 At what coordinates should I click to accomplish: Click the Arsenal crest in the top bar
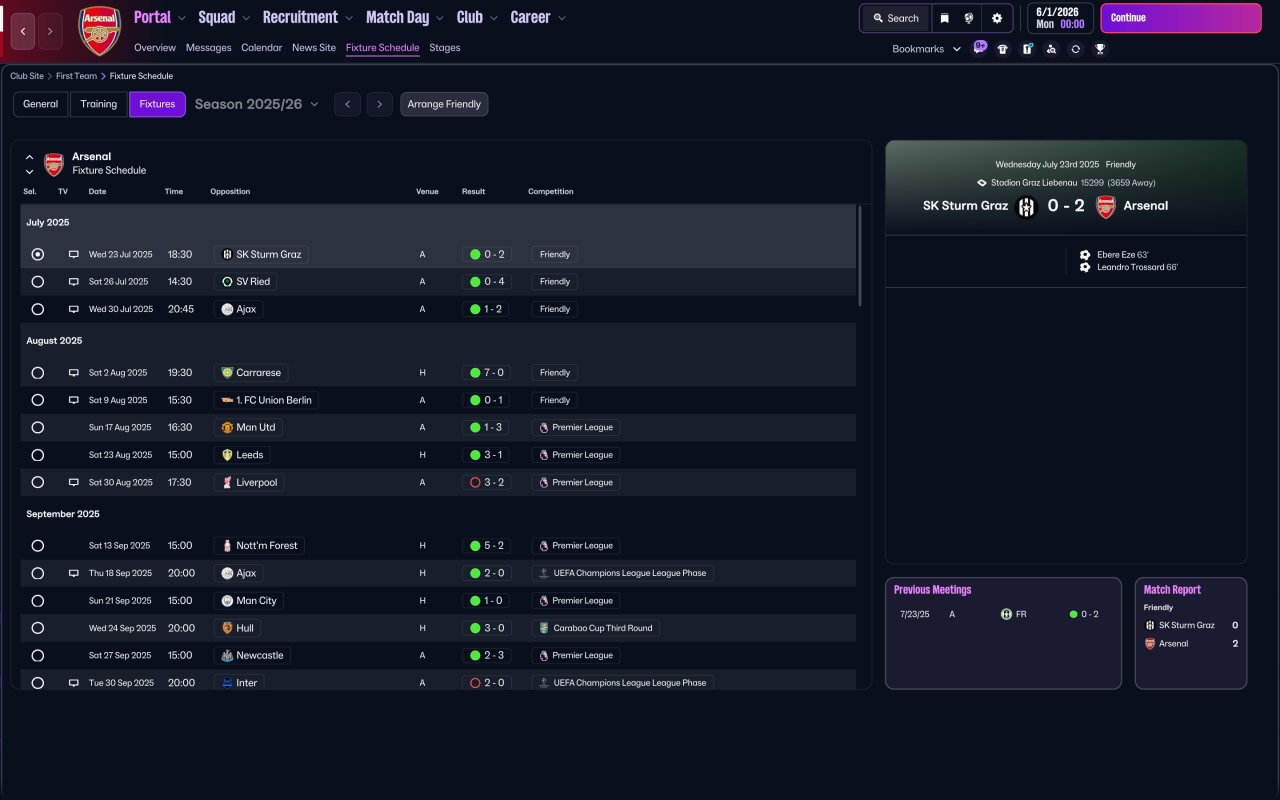99,31
